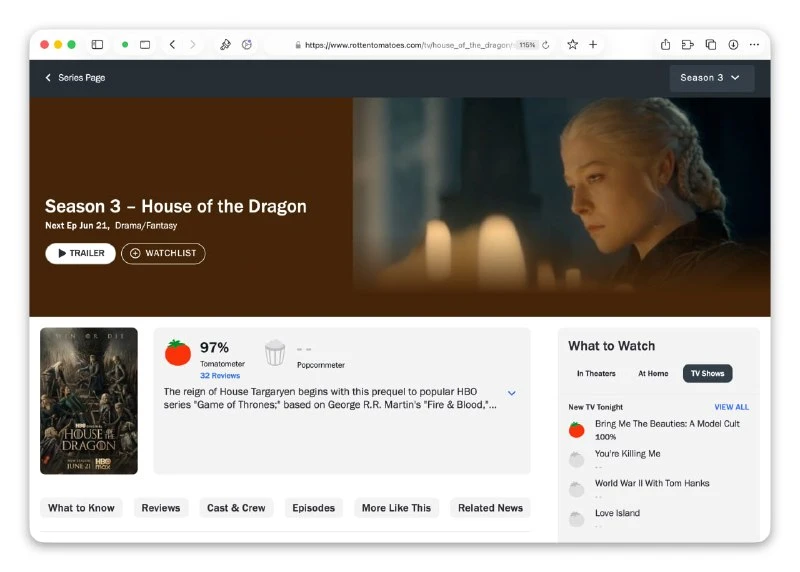Click the rottentomatoes.com address bar
The image size is (800, 572).
tap(408, 45)
